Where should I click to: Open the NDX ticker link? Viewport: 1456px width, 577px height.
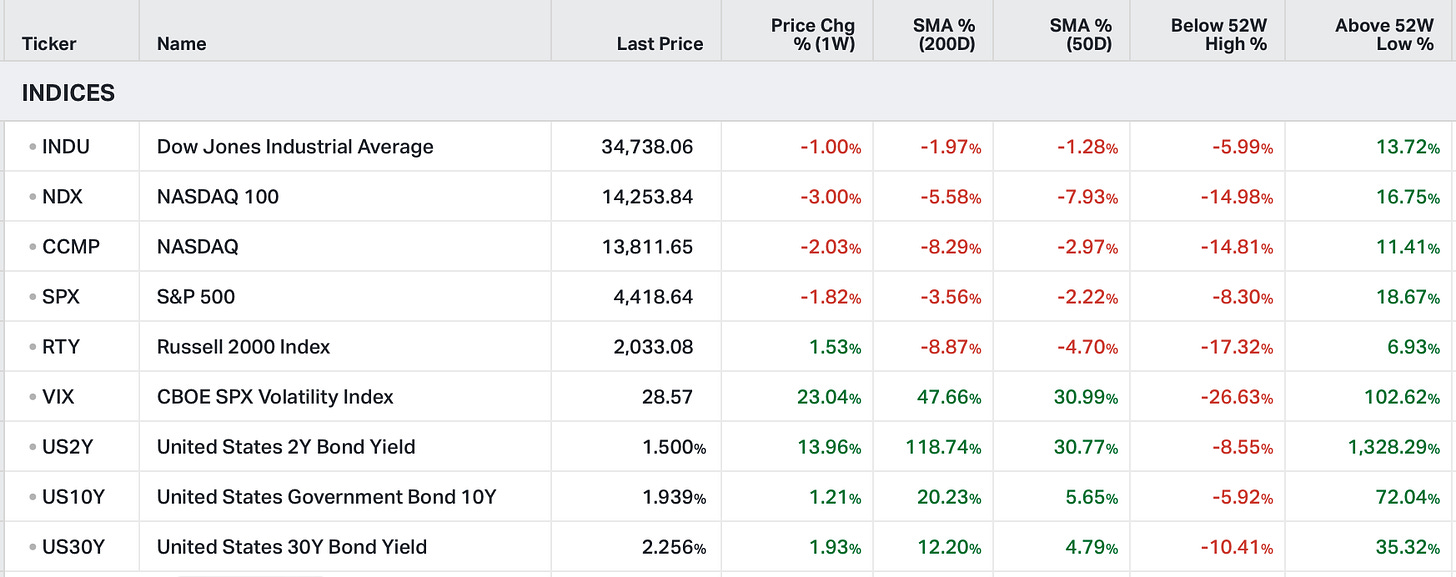point(62,197)
